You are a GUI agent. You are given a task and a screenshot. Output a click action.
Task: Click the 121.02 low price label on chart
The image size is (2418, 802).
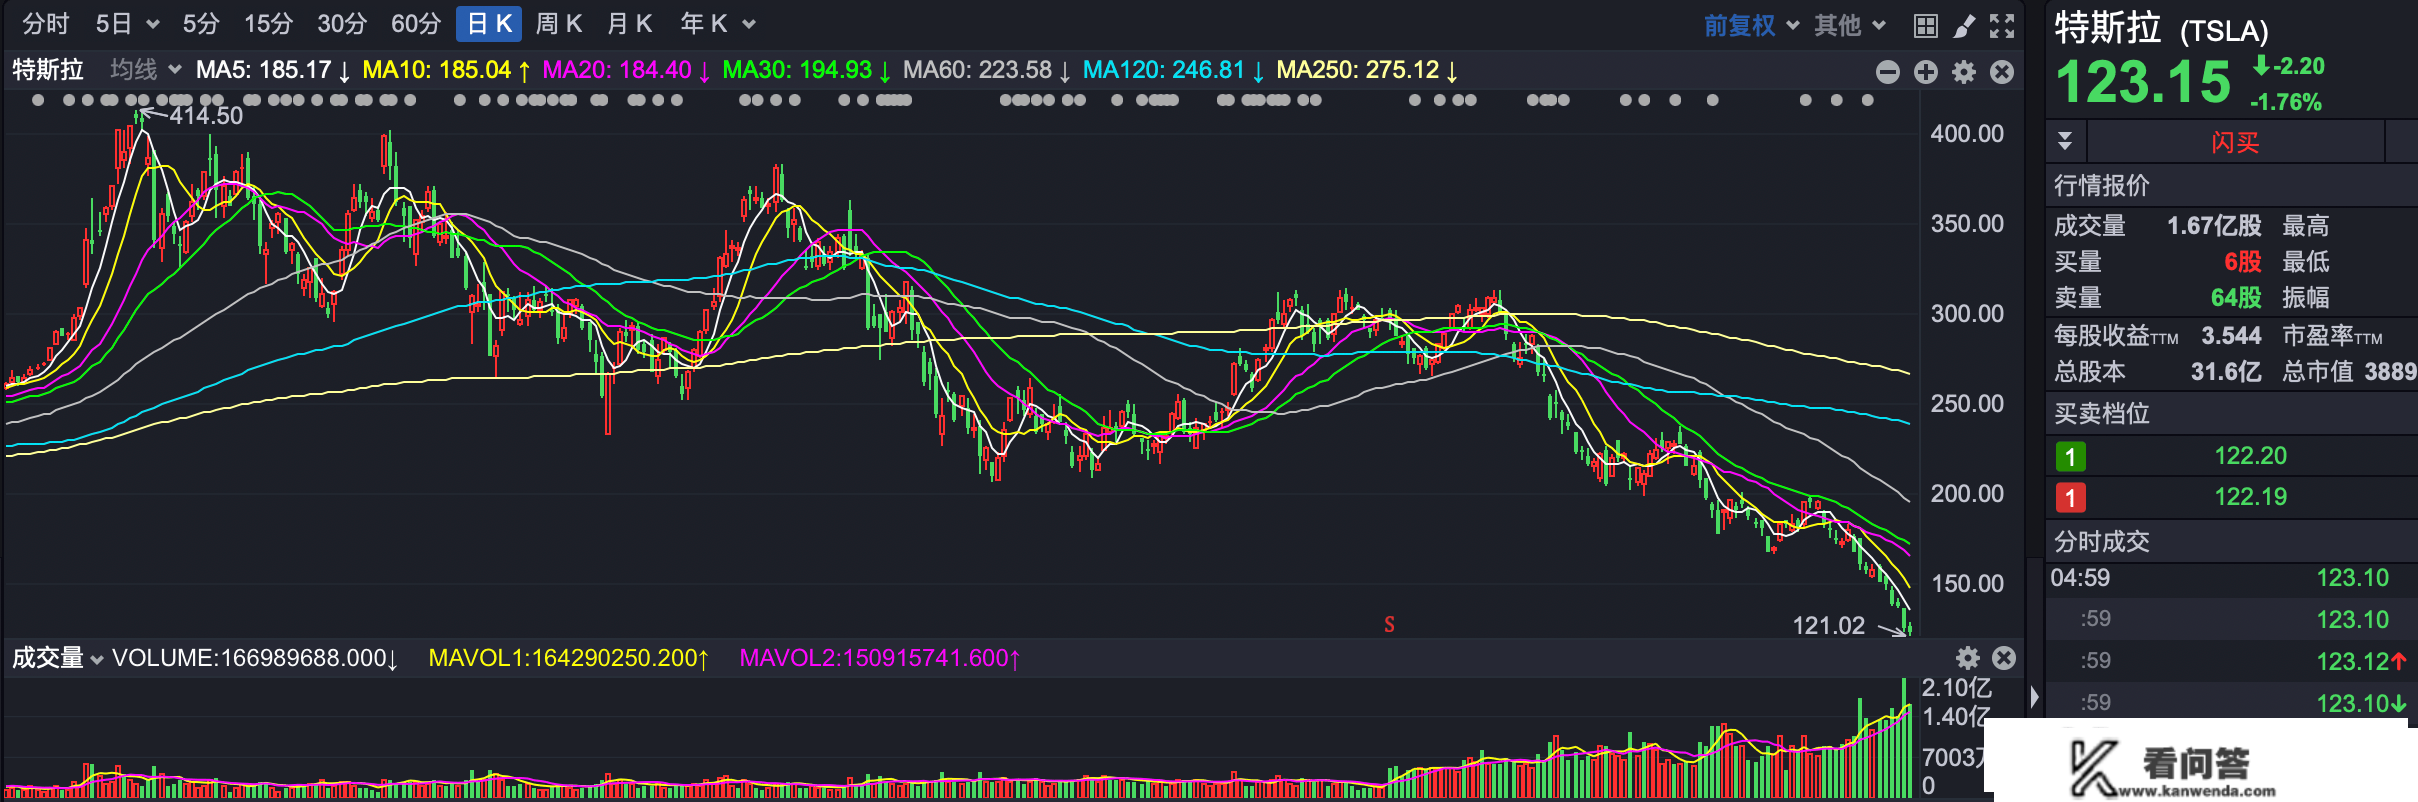[x=1829, y=626]
